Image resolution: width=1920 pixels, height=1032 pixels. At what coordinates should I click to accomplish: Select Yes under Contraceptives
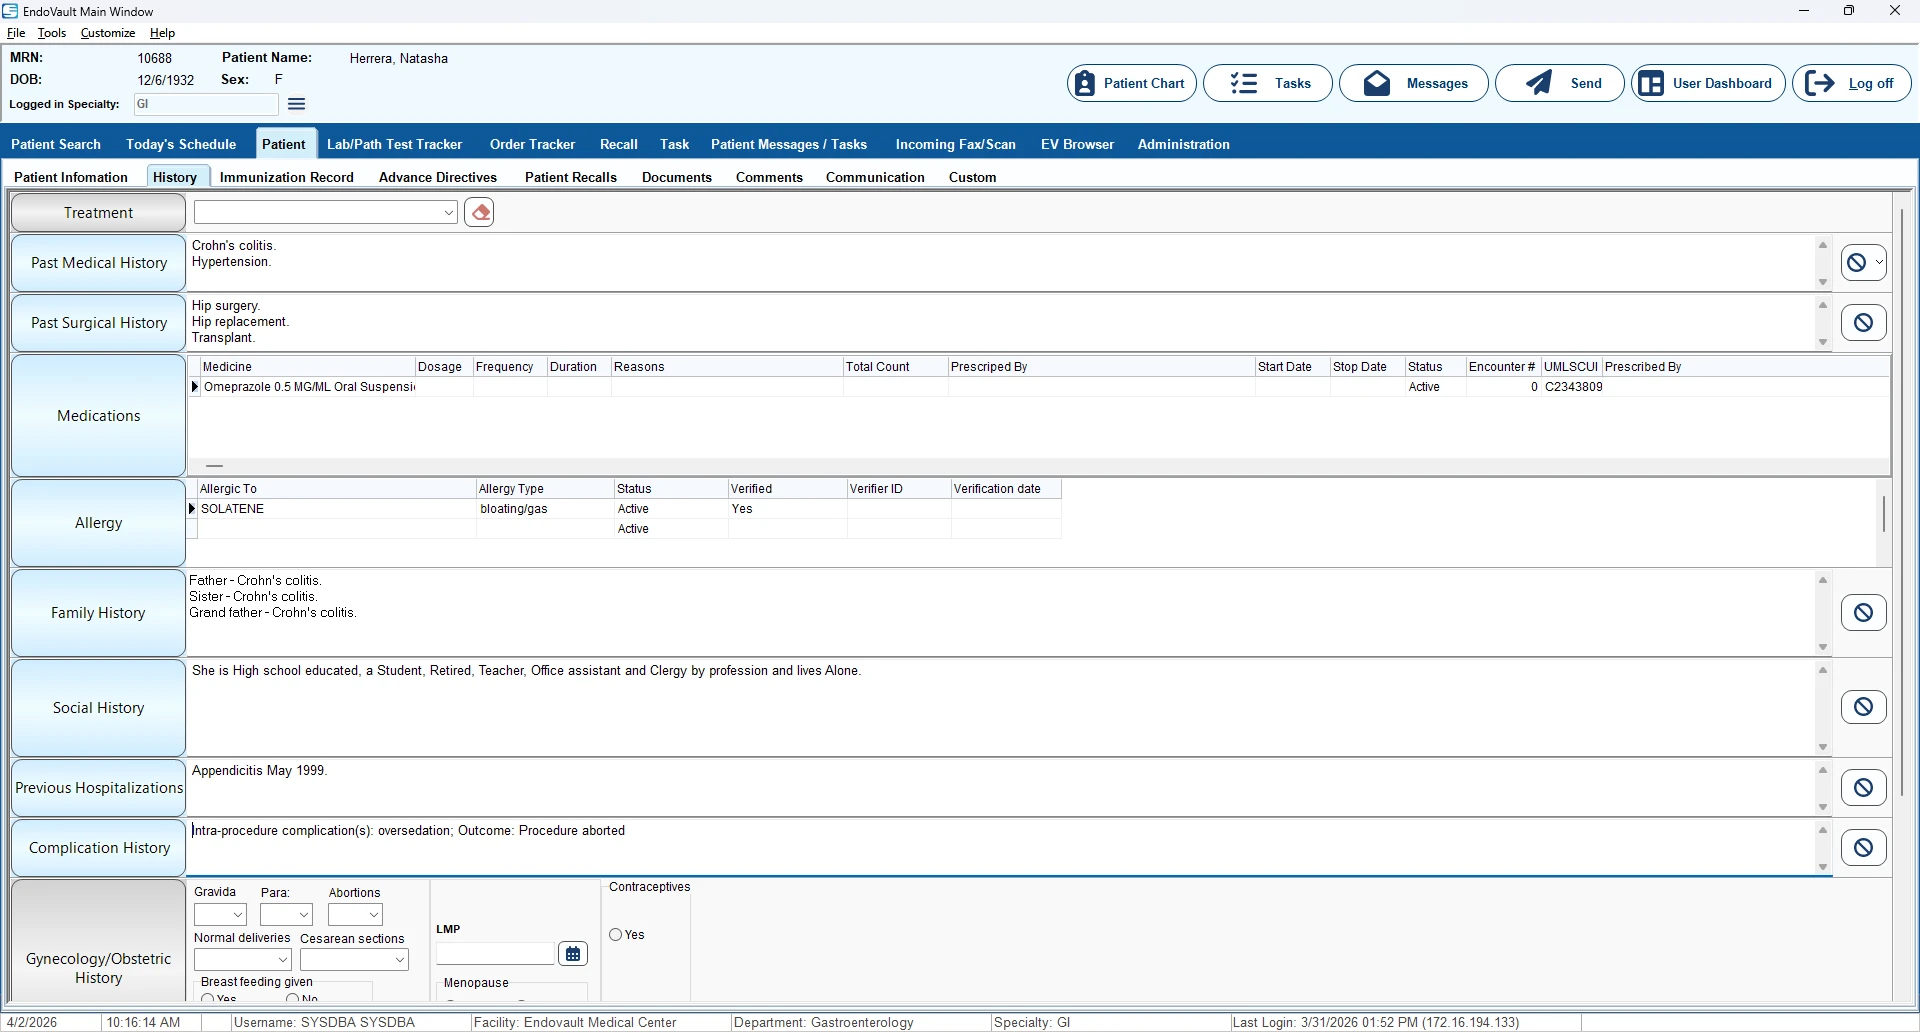point(616,935)
